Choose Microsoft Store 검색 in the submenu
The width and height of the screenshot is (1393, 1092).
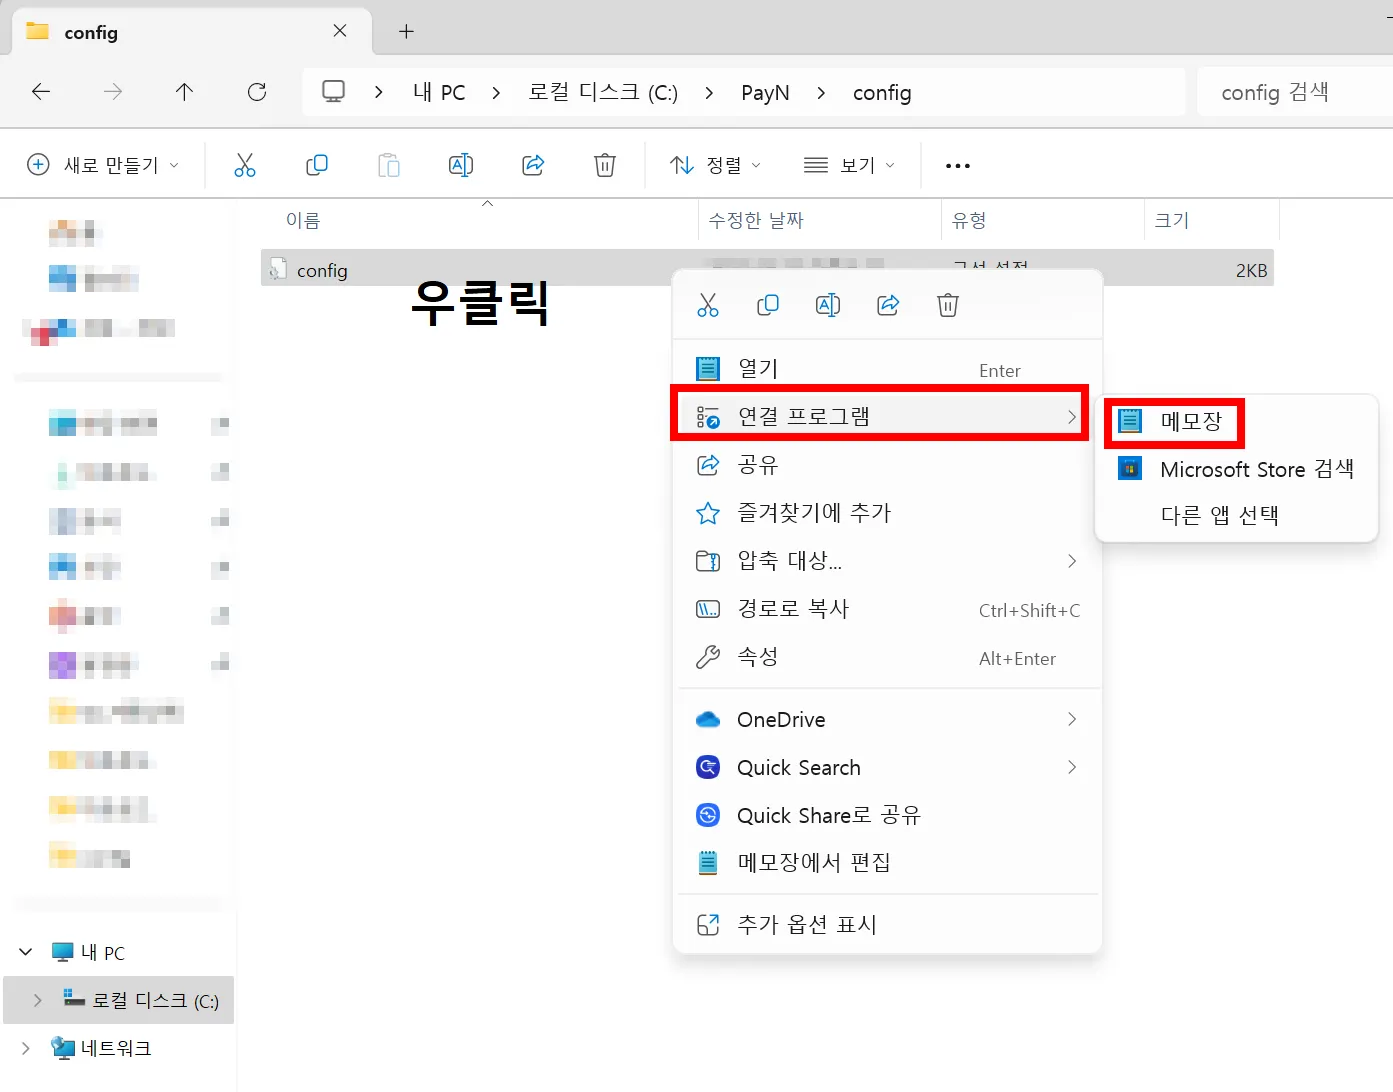[x=1237, y=469]
